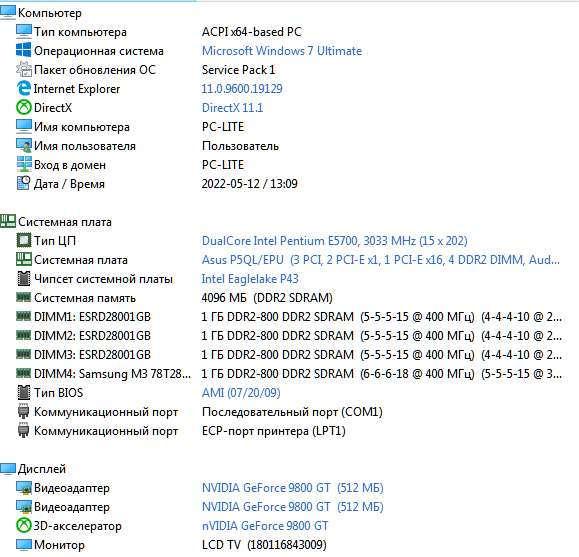The image size is (579, 557).
Task: Click the Windows logo beside Операционная система
Action: pyautogui.click(x=24, y=50)
